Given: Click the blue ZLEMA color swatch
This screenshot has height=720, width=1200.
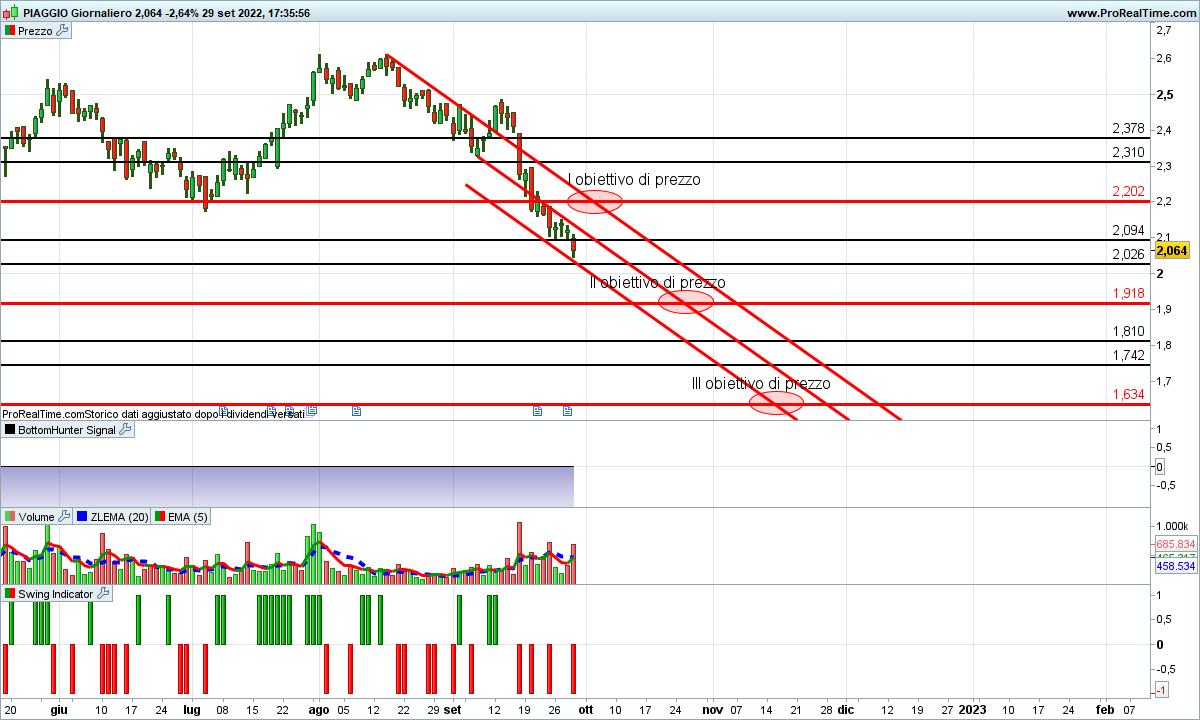Looking at the screenshot, I should pyautogui.click(x=82, y=517).
